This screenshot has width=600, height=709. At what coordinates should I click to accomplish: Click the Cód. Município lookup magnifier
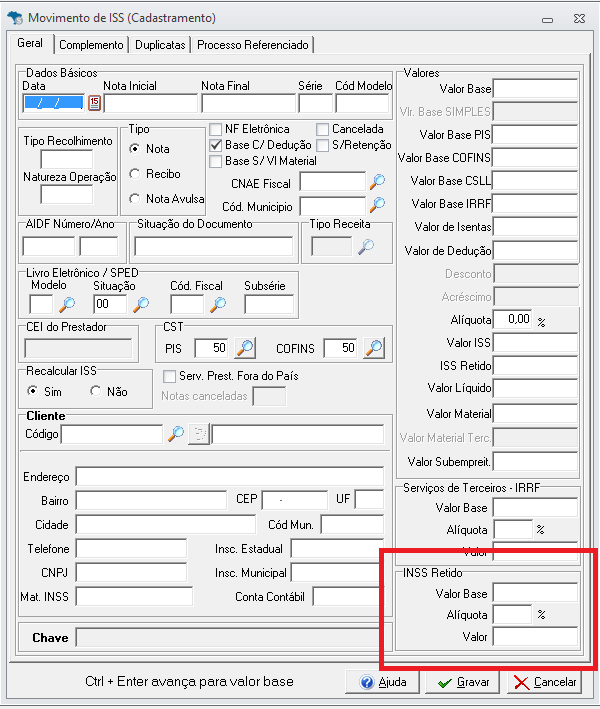377,205
